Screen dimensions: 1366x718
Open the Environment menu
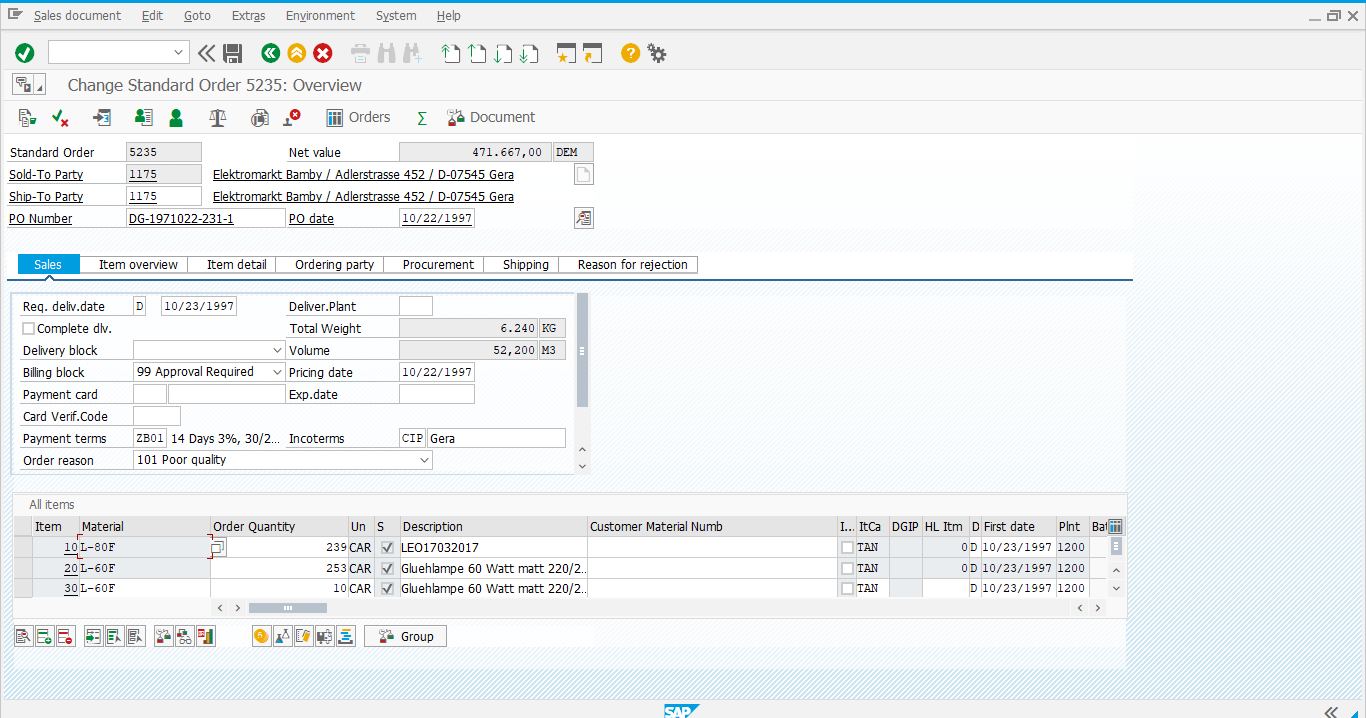(x=320, y=15)
